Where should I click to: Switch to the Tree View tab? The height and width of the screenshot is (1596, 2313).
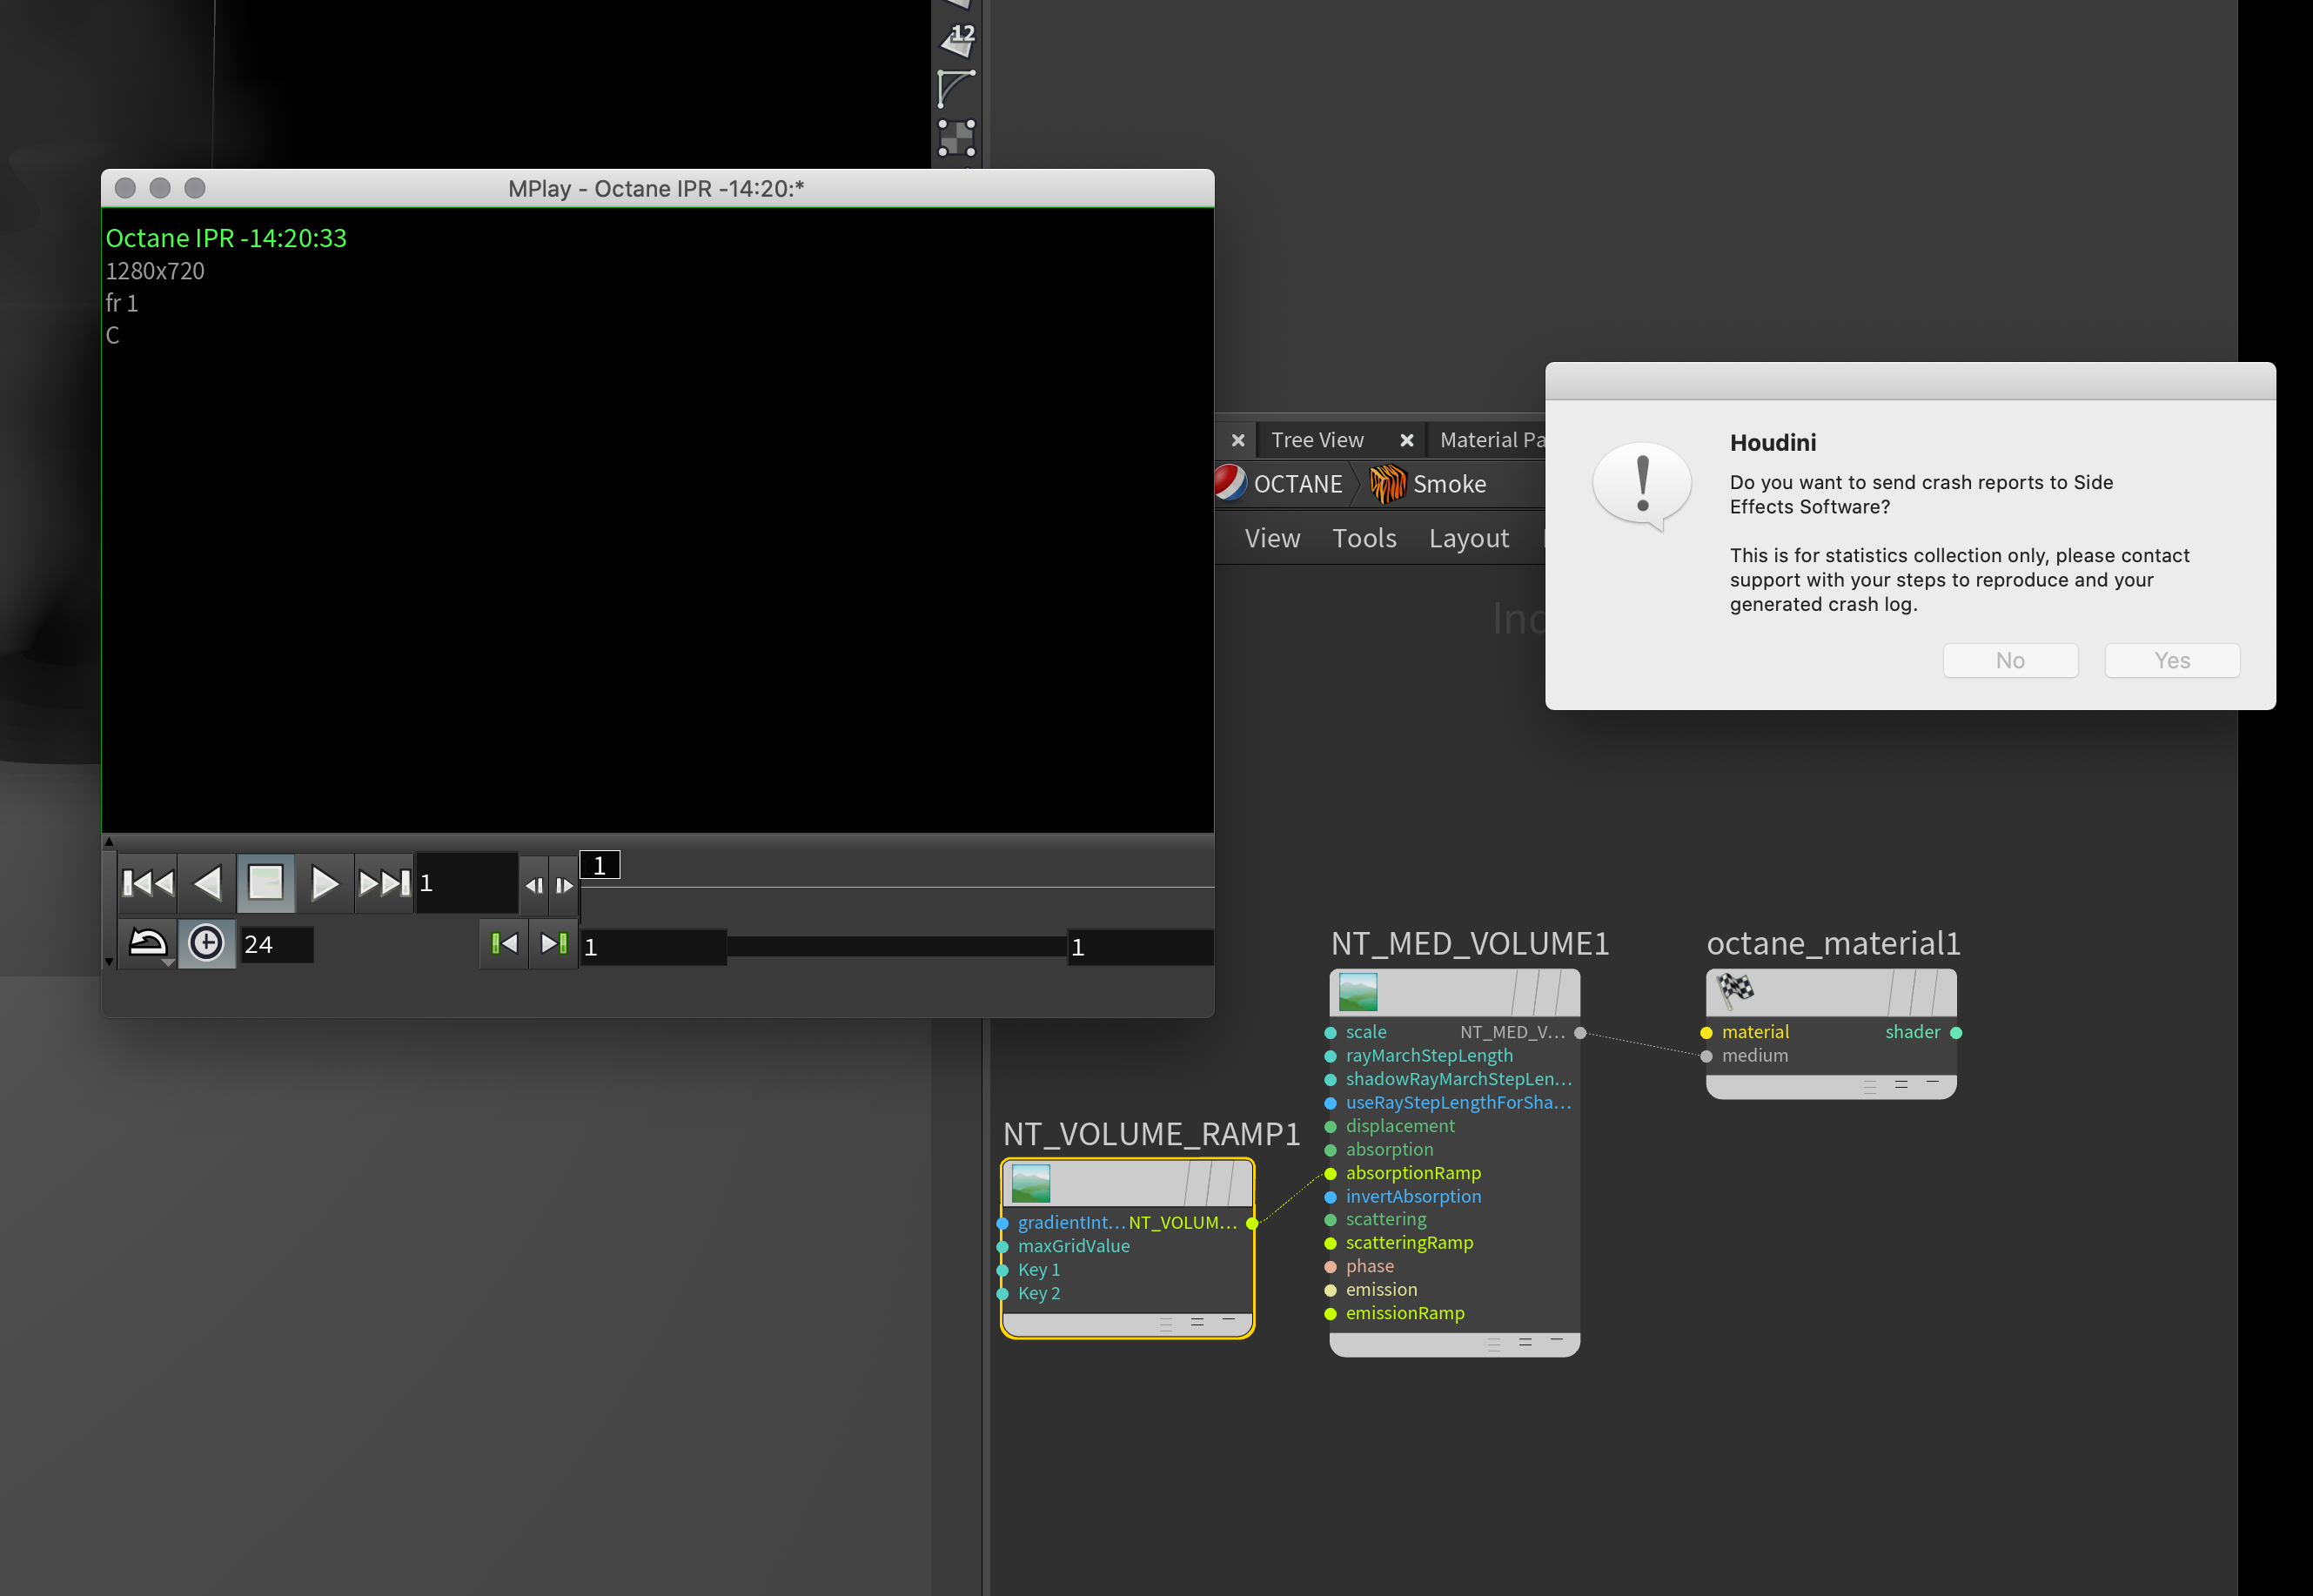coord(1317,440)
